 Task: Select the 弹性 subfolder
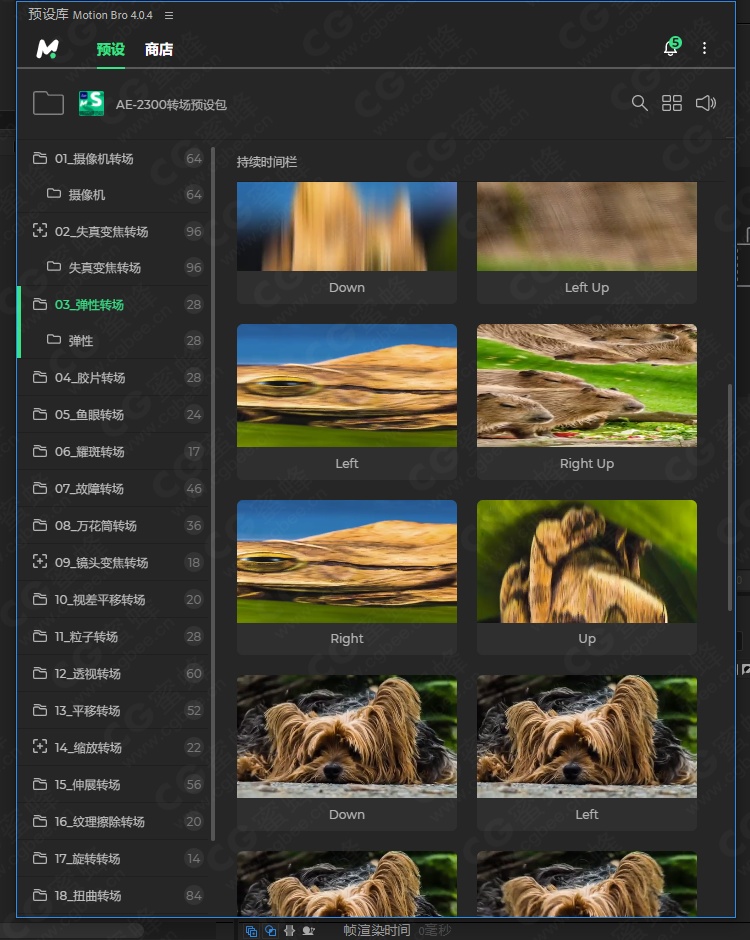coord(114,341)
